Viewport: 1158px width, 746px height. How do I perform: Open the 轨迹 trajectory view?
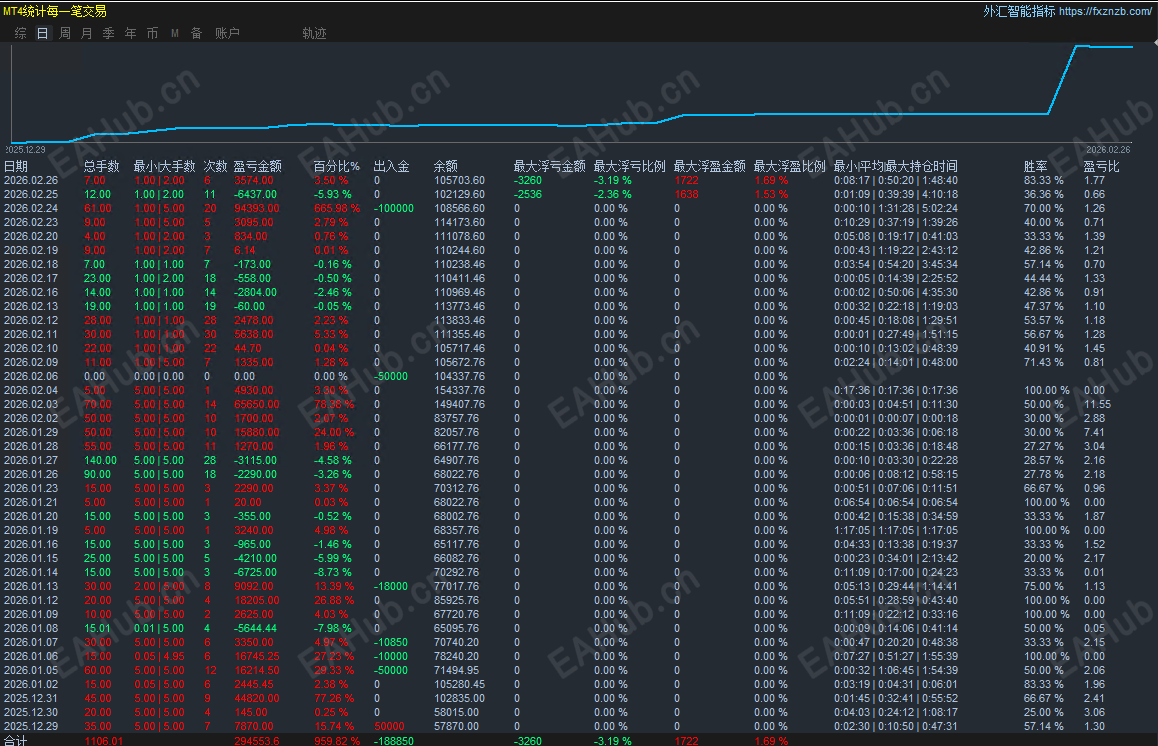(315, 33)
